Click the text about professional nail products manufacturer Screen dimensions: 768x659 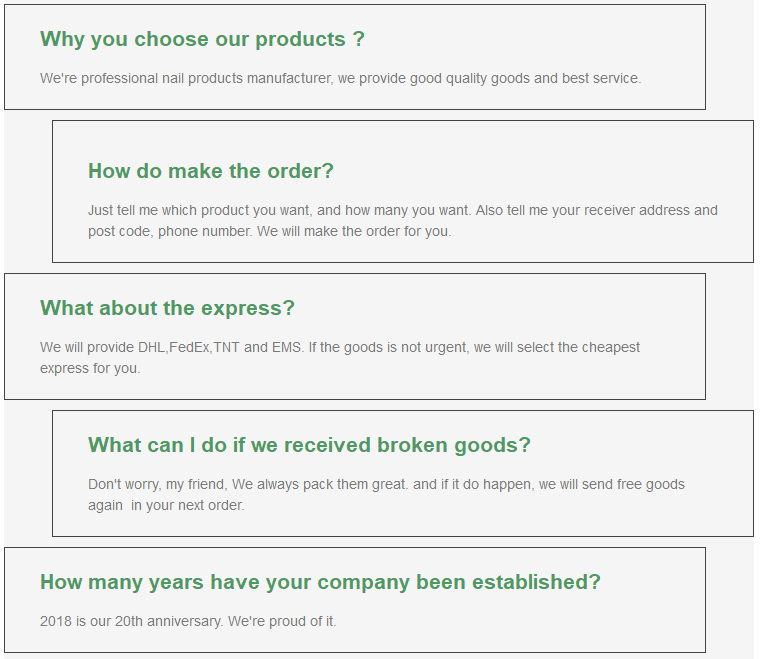tap(340, 78)
